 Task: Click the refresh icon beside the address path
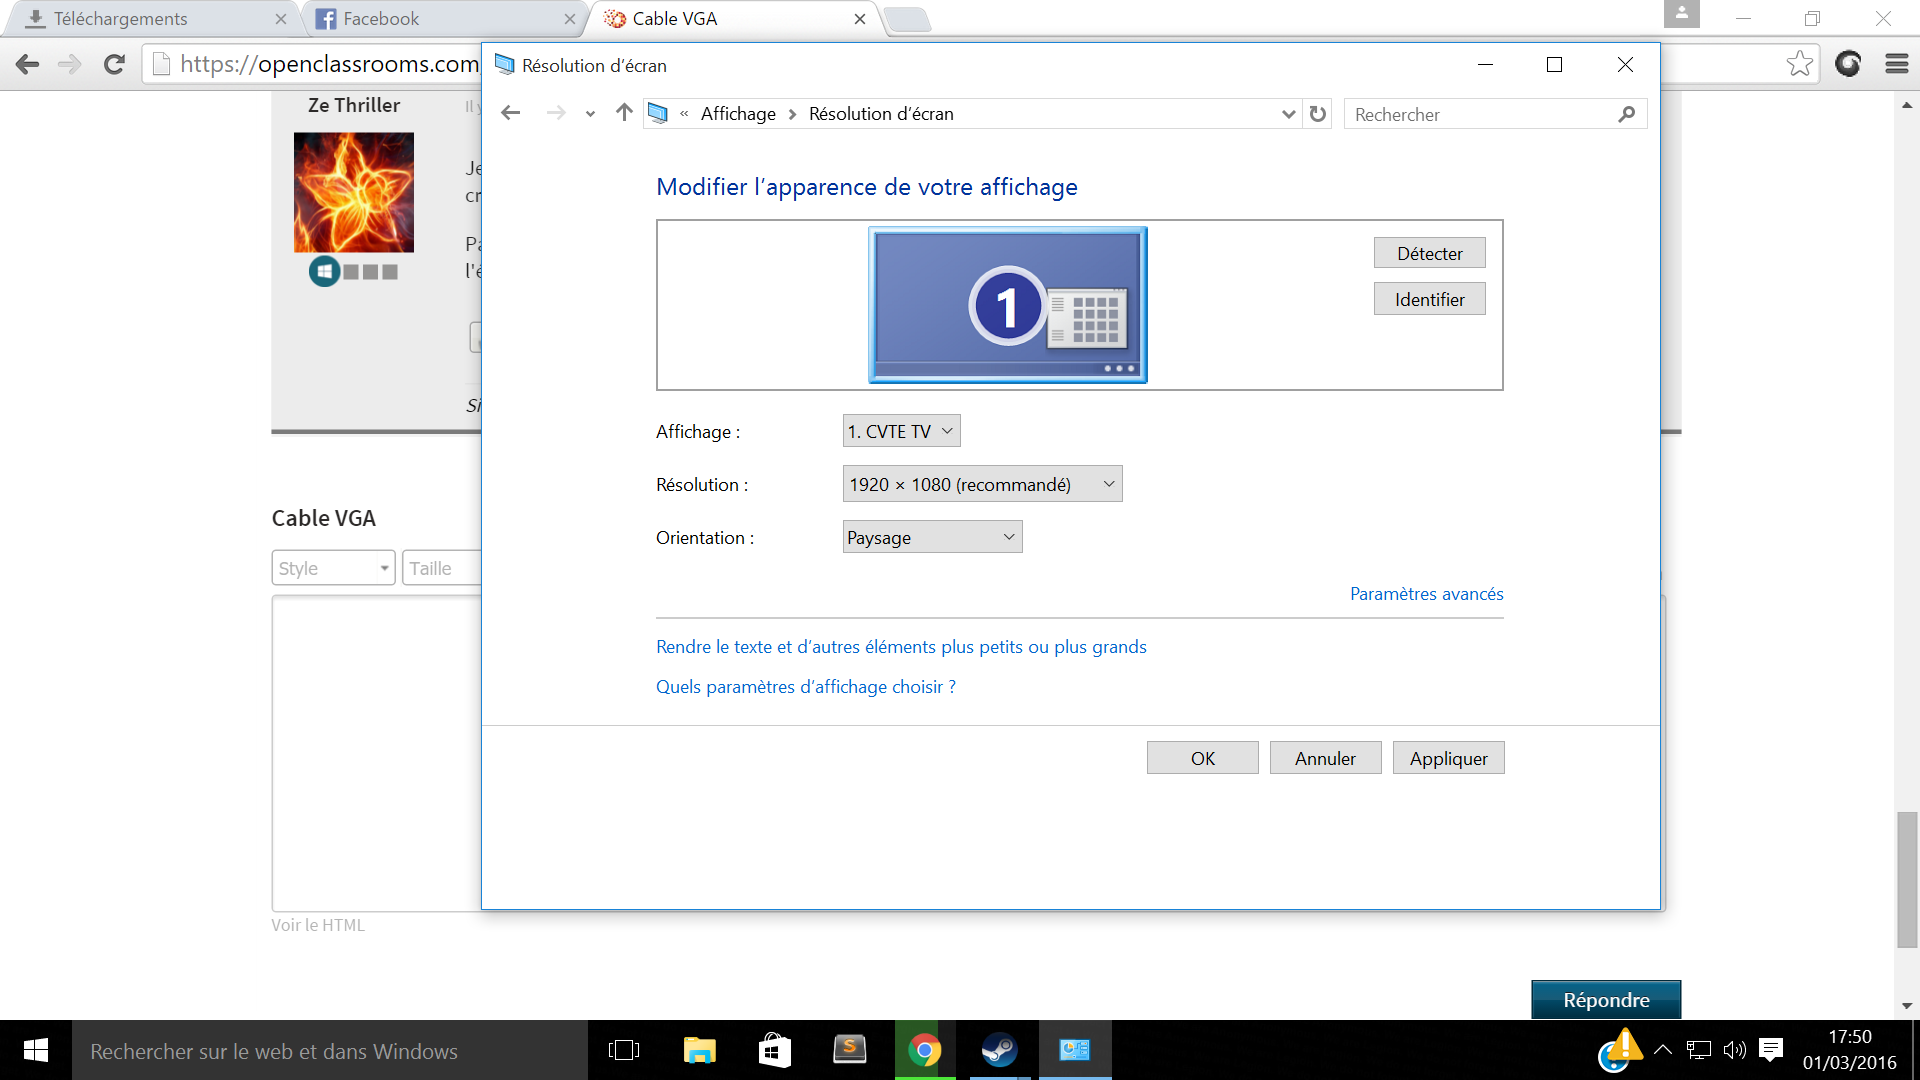tap(1318, 114)
